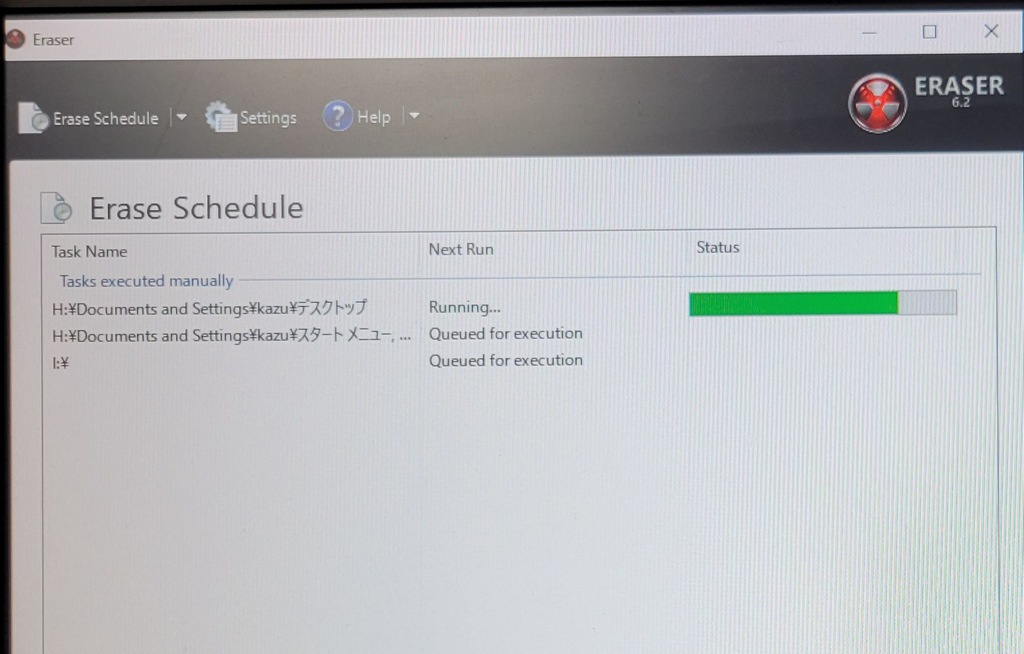Minimize the Eraser window
Screen dimensions: 1024x654
(870, 33)
